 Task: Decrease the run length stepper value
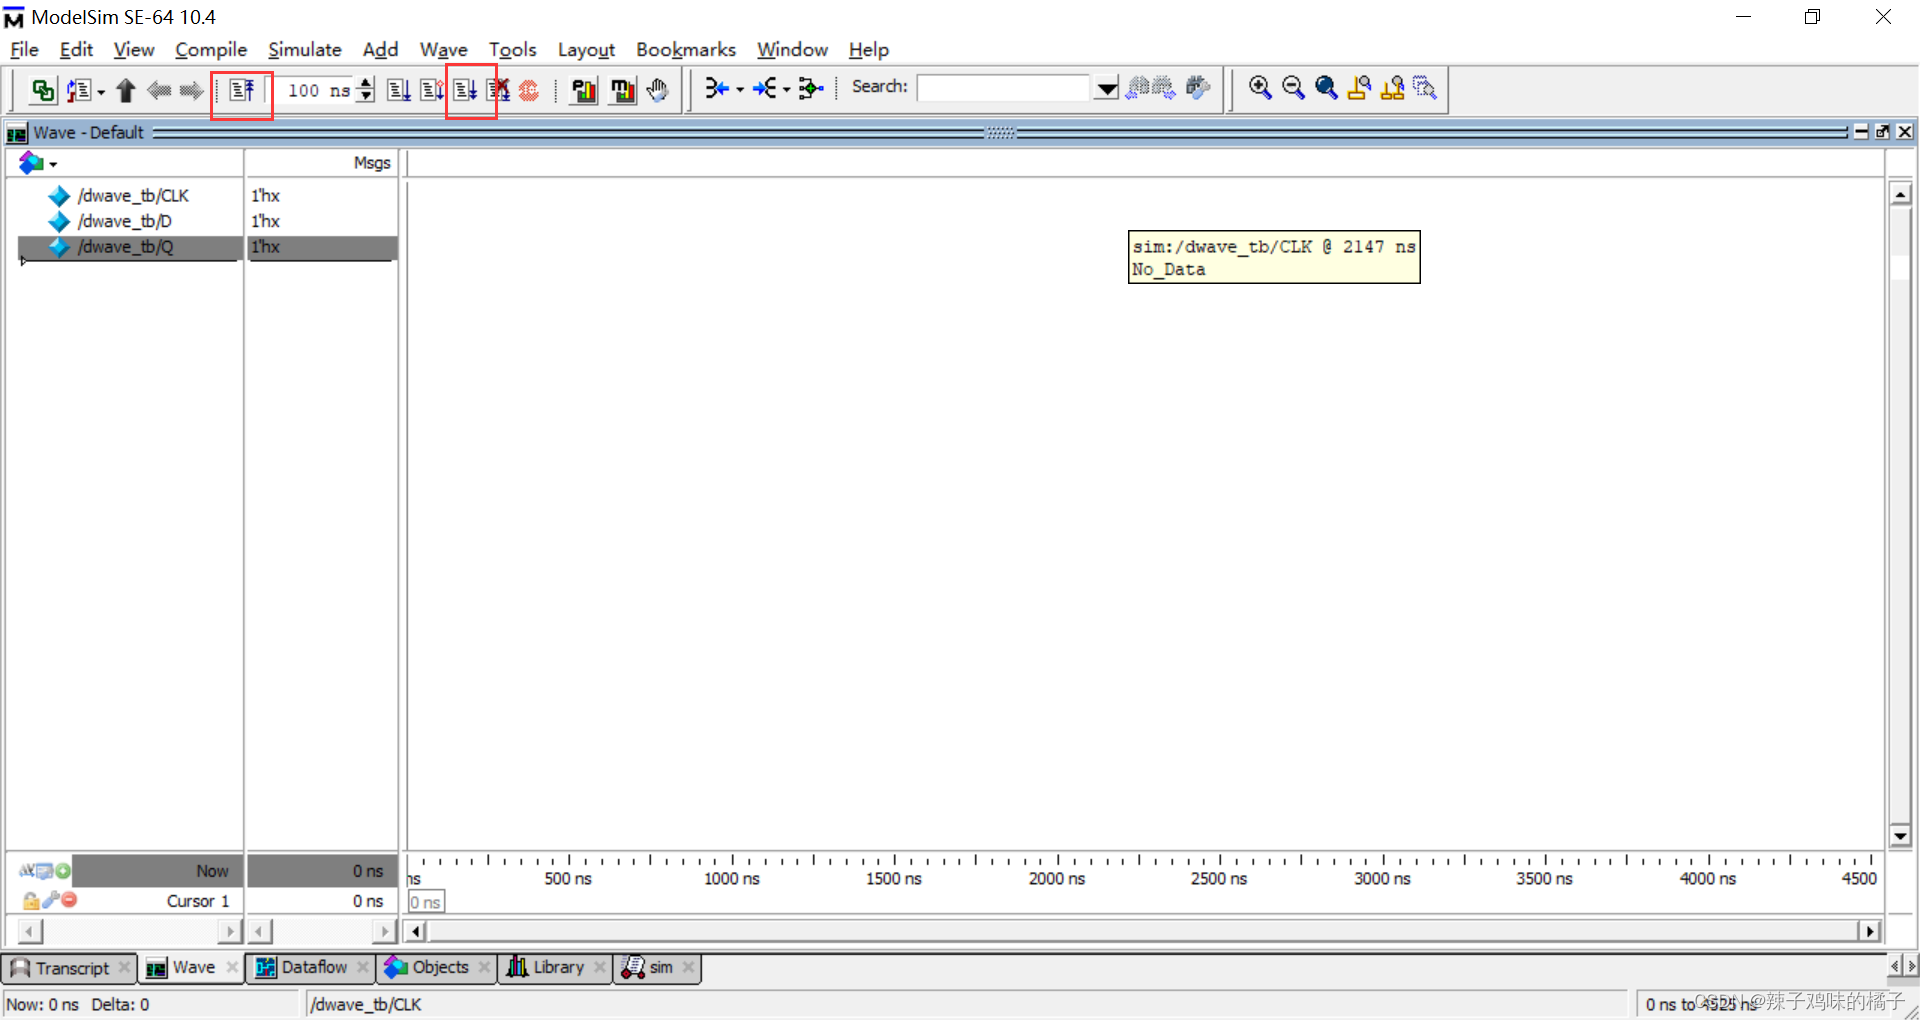pos(366,97)
